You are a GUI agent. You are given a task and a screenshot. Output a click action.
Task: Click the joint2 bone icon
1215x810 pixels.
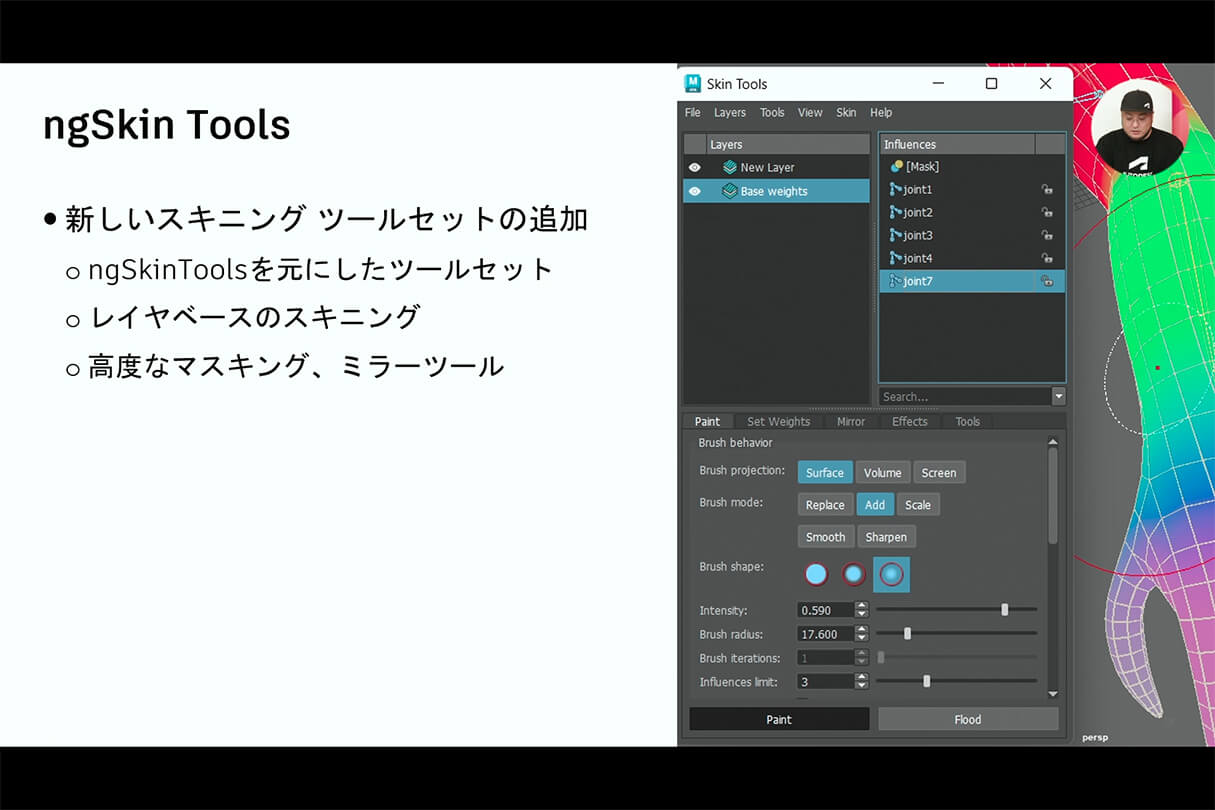(x=896, y=213)
